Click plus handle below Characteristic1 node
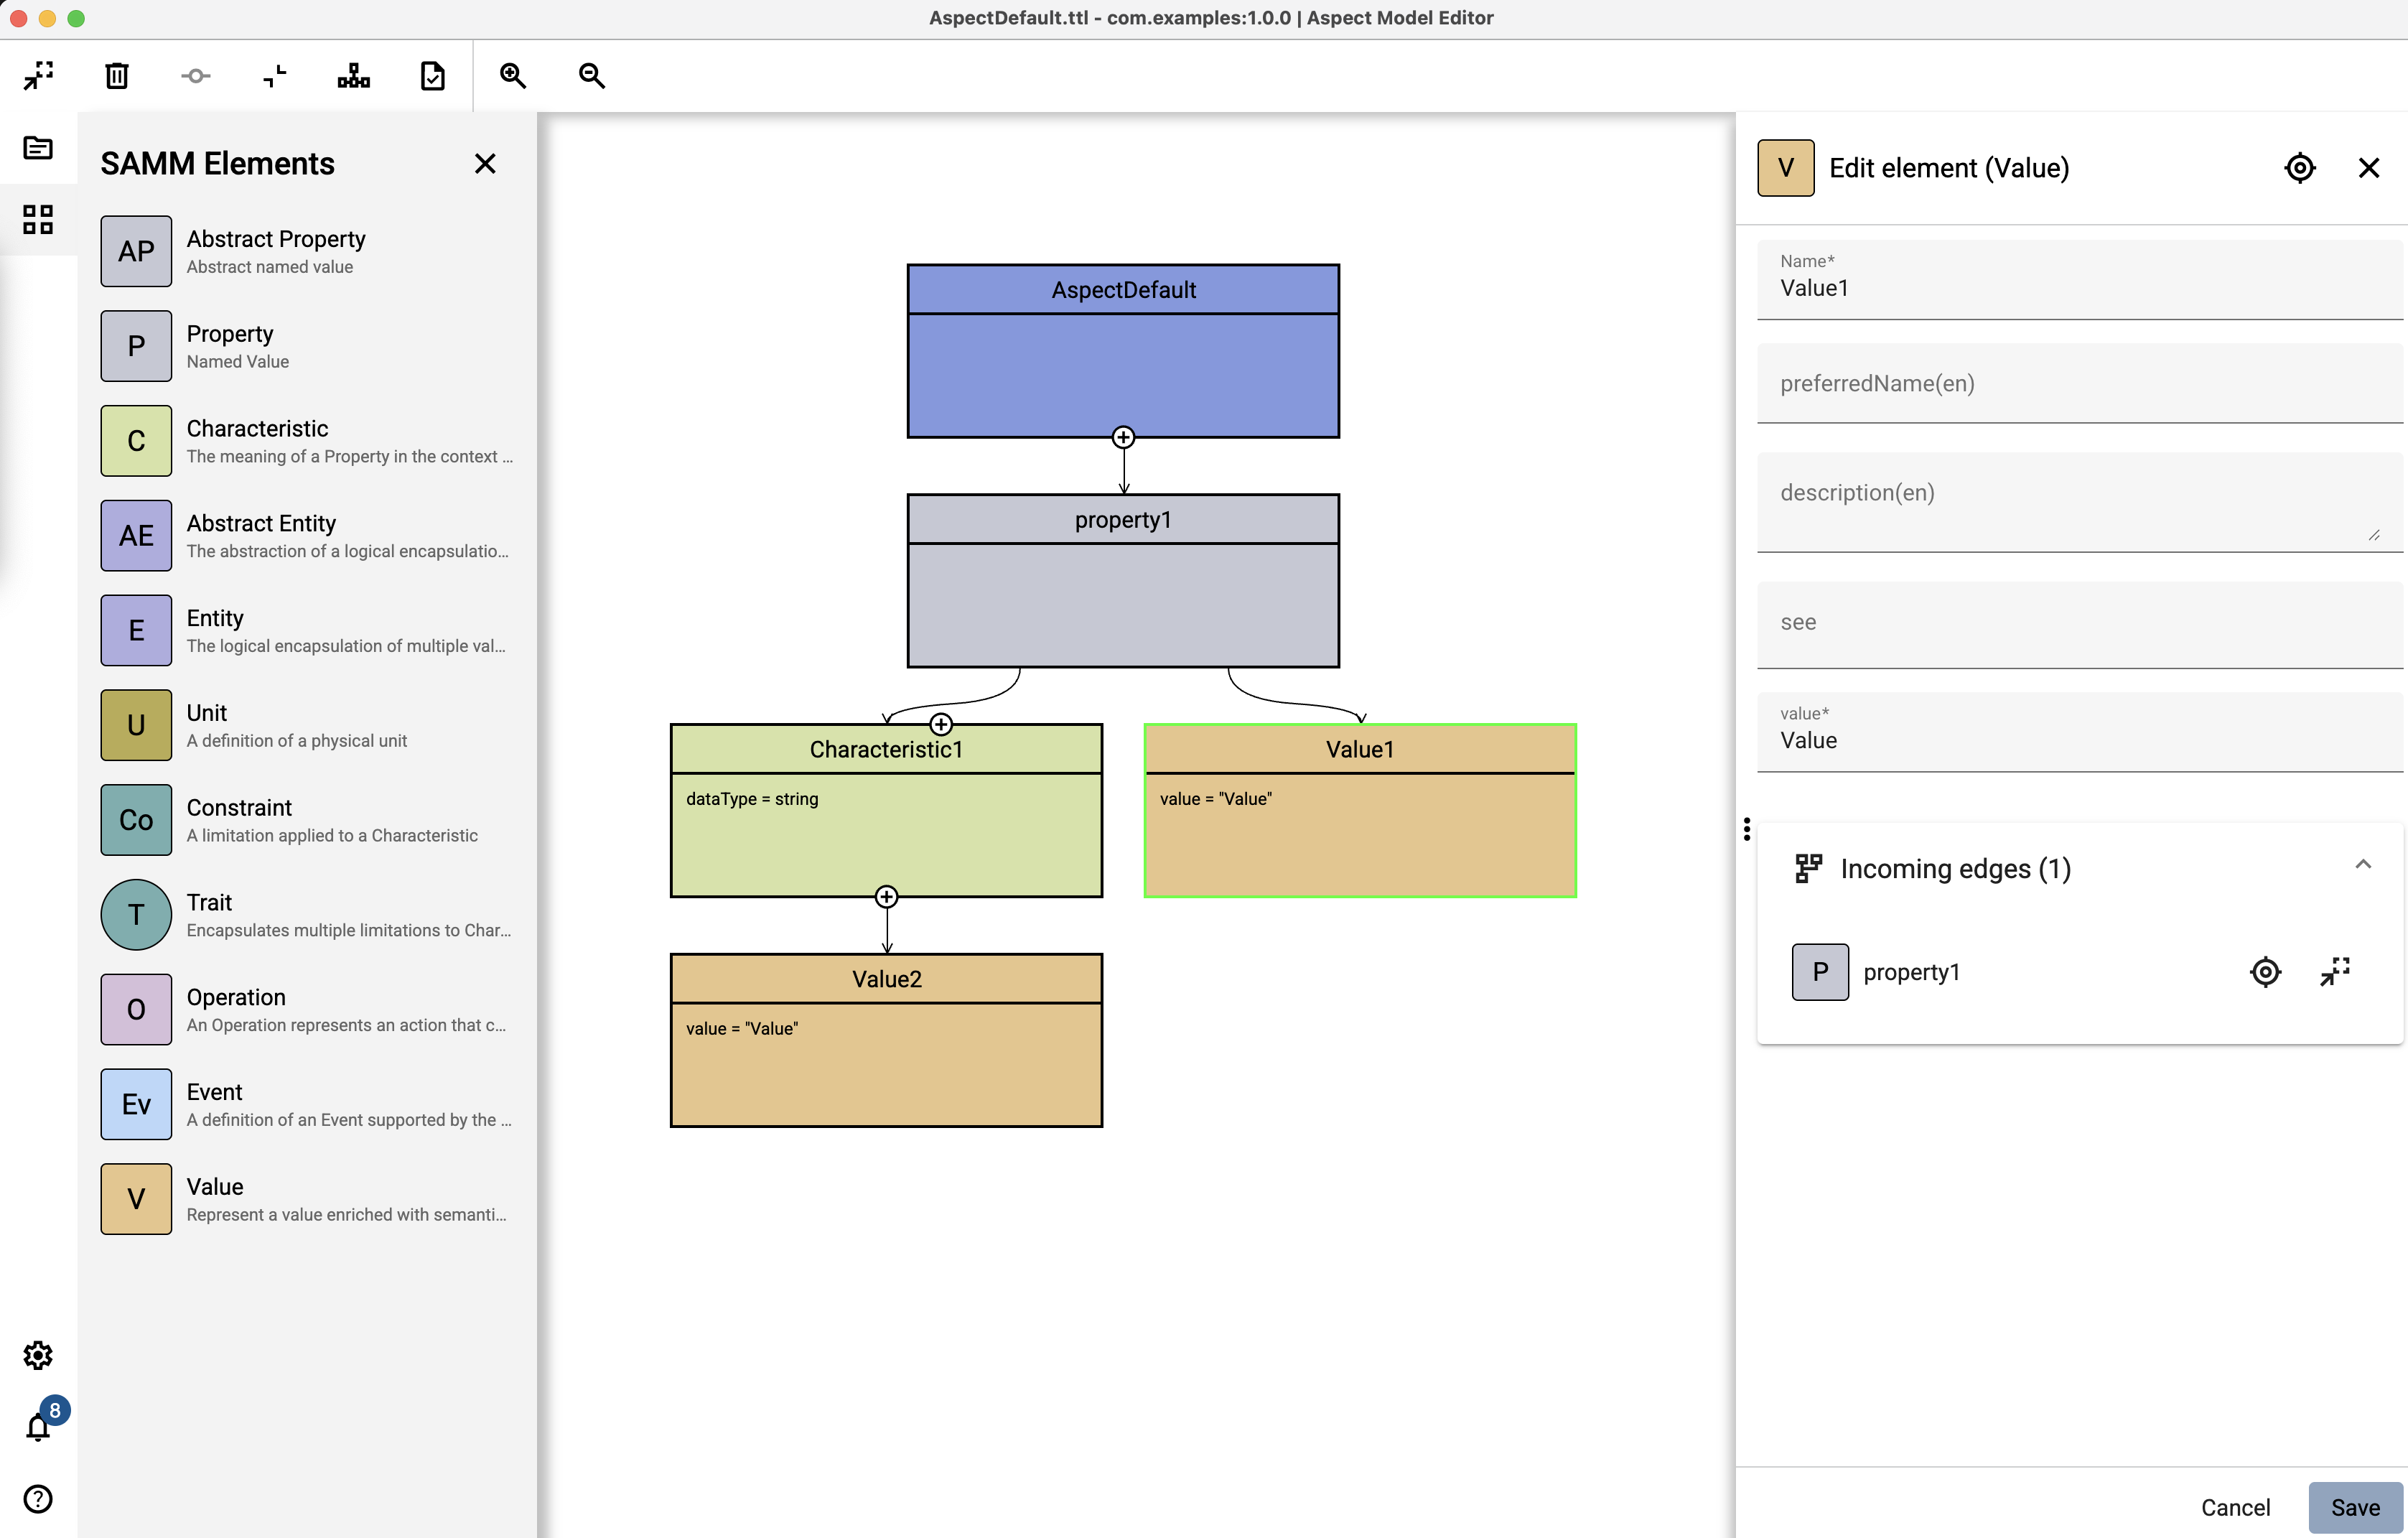The height and width of the screenshot is (1538, 2408). 886,897
